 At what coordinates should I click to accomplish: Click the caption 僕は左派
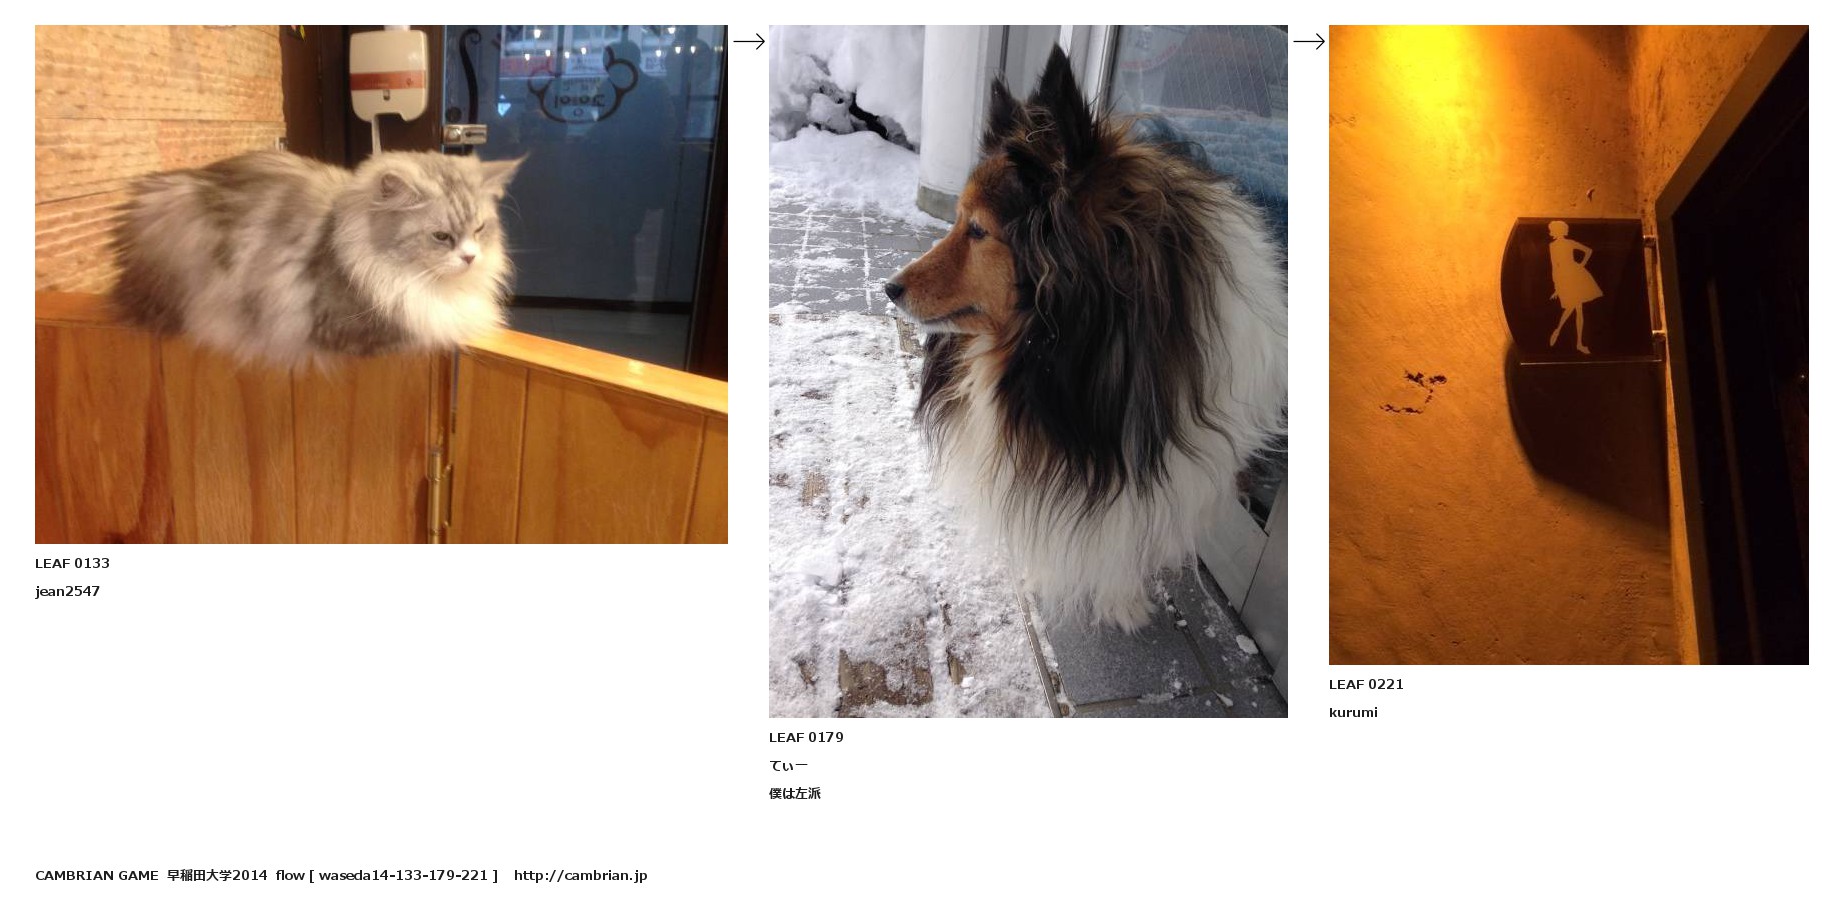click(795, 793)
